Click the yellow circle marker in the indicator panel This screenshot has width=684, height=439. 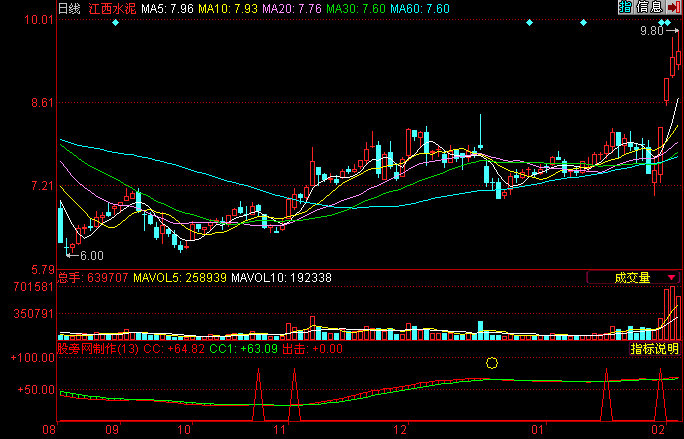(x=491, y=363)
